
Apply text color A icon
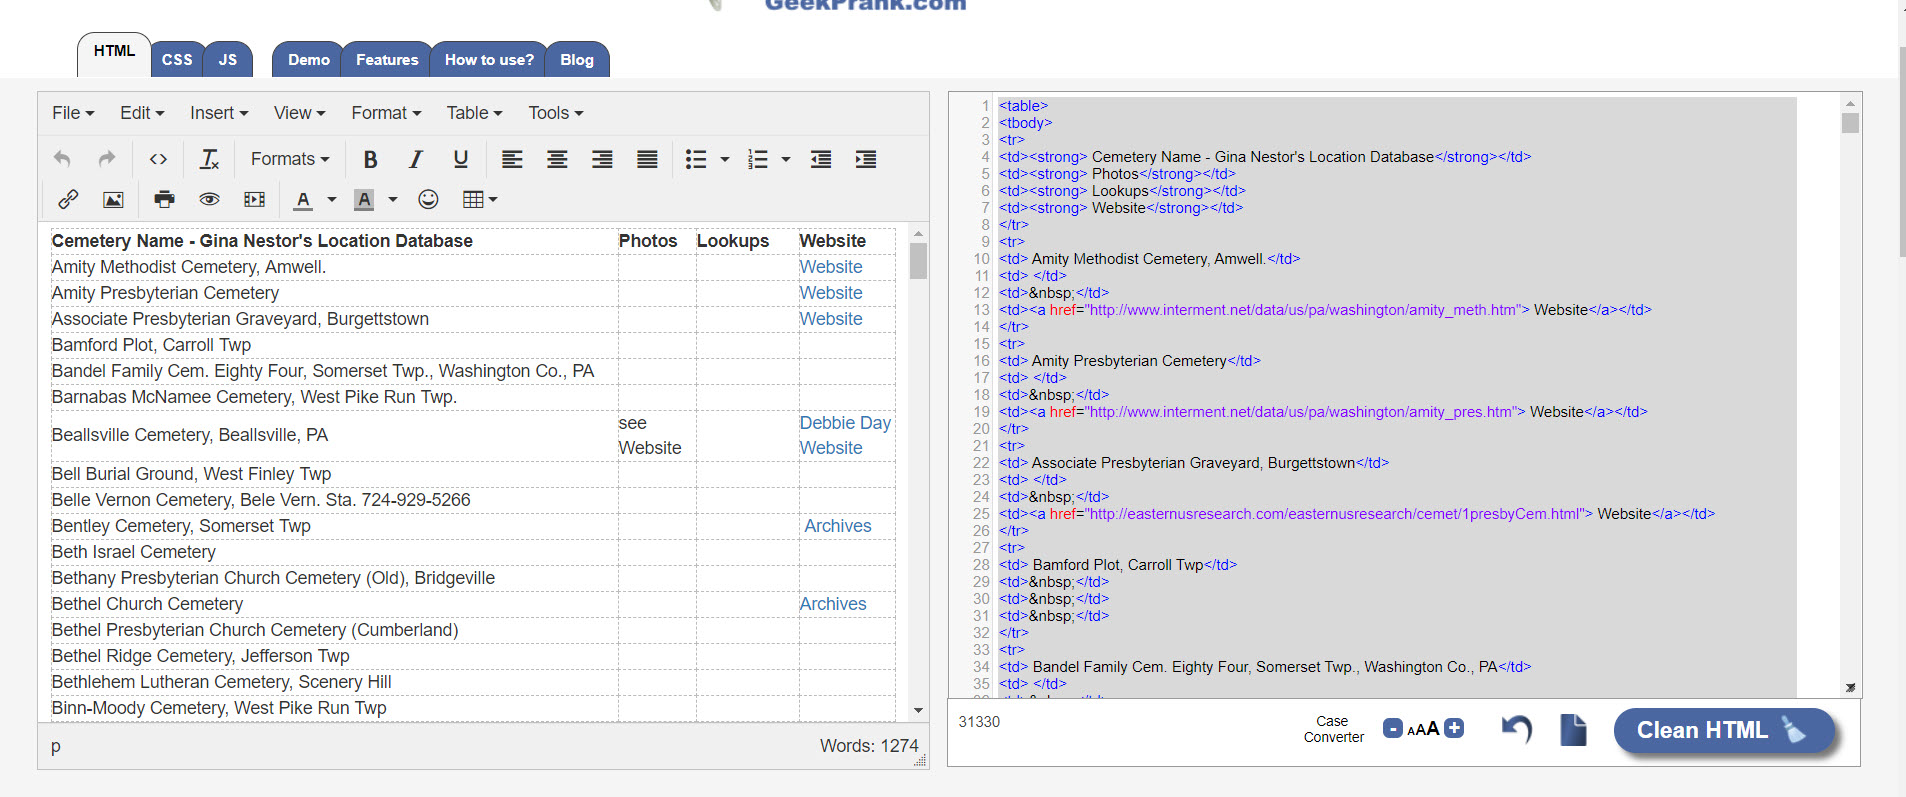[303, 200]
